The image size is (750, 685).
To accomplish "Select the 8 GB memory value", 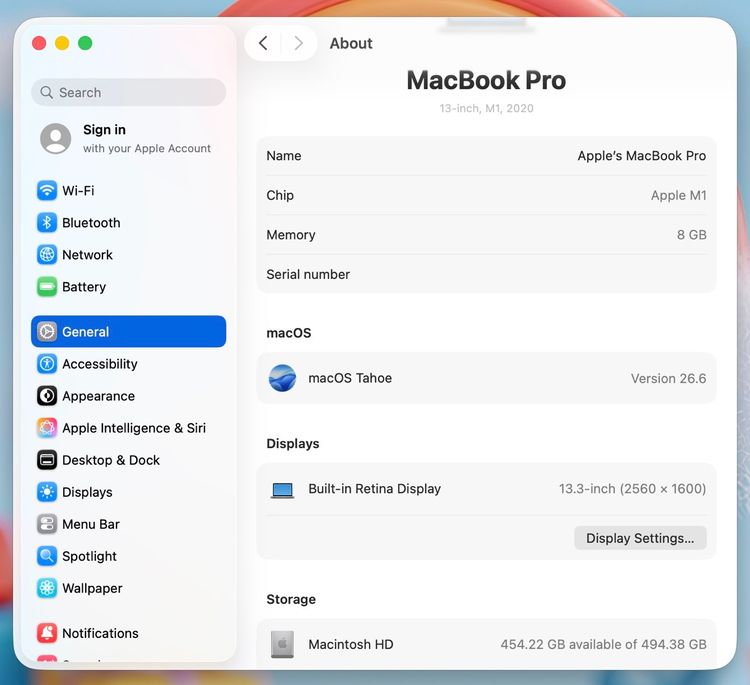I will (691, 234).
